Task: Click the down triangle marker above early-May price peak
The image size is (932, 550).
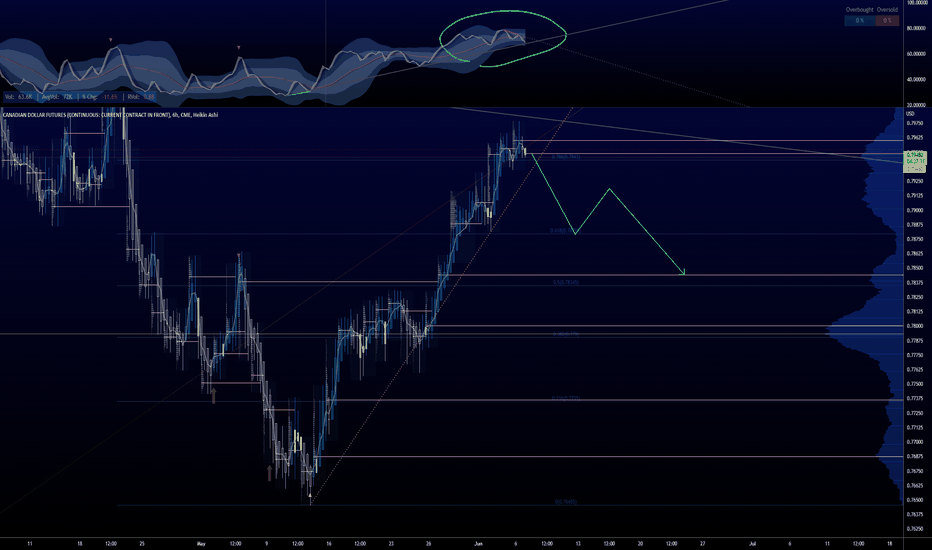Action: [x=239, y=256]
